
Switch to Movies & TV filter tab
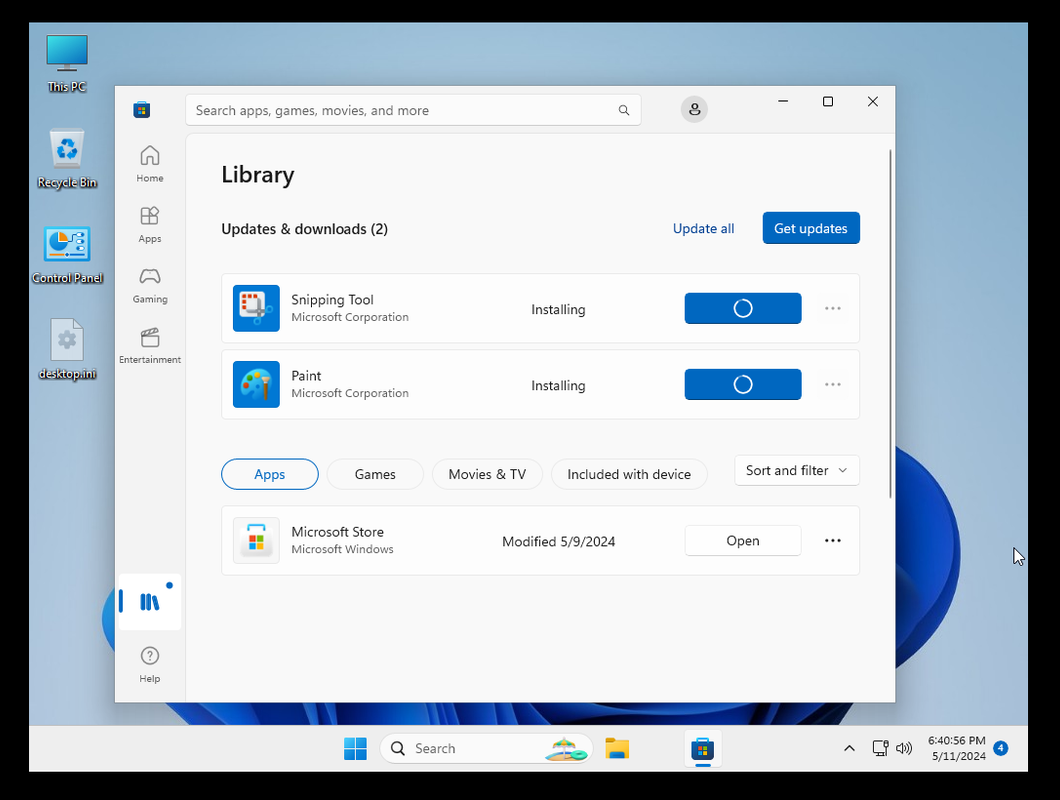(487, 474)
